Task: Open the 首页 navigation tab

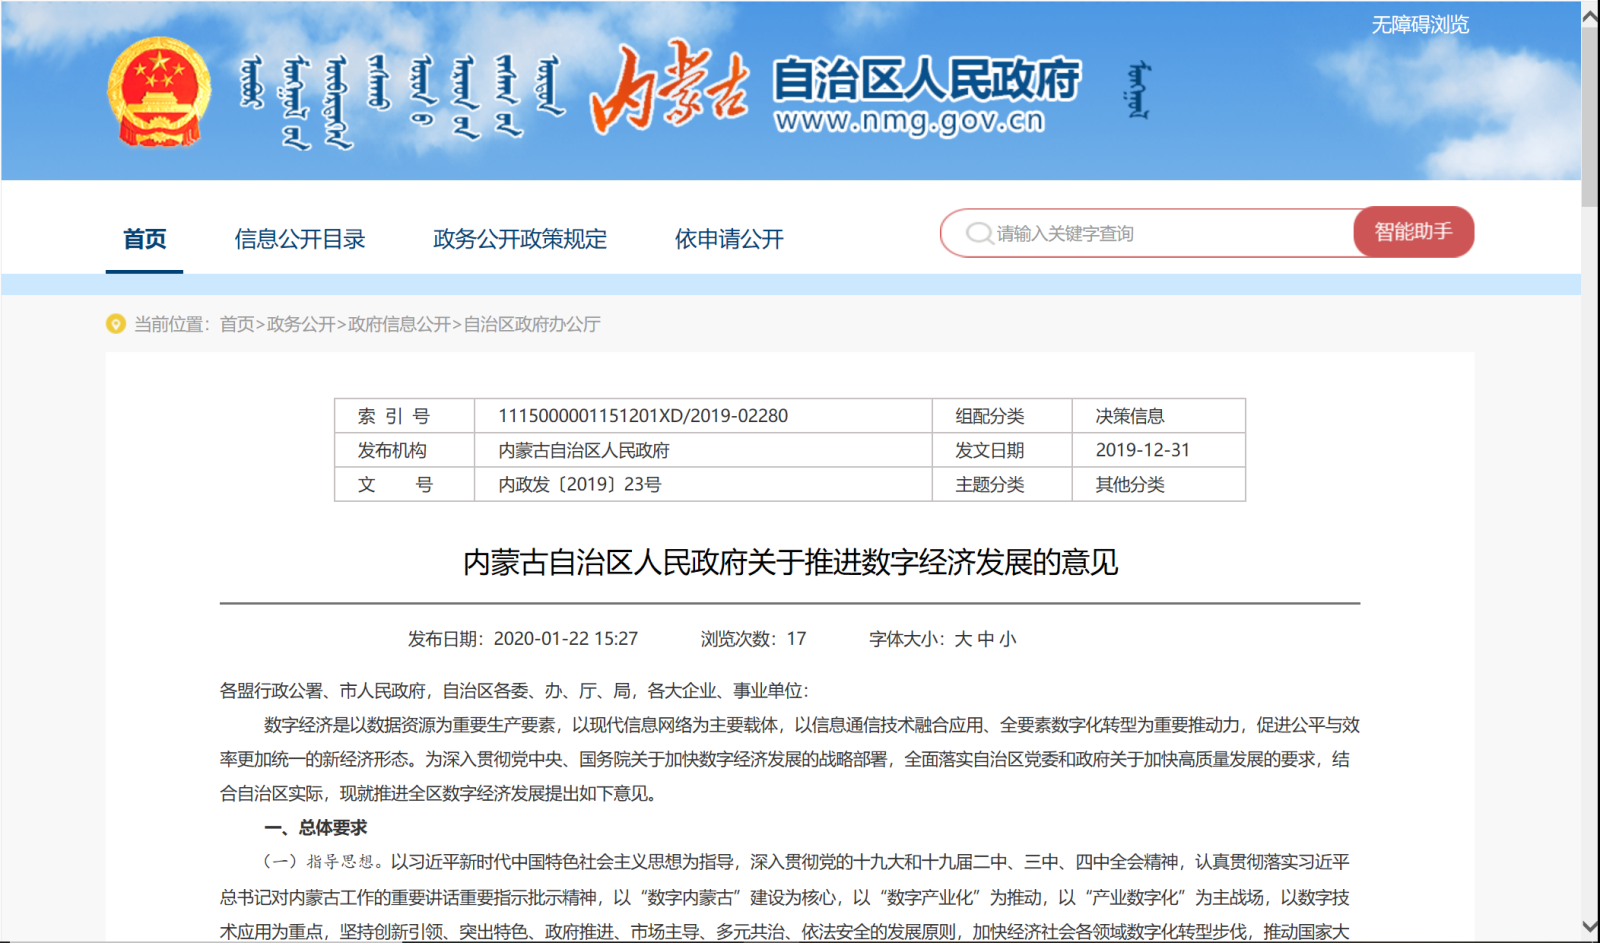Action: tap(145, 240)
